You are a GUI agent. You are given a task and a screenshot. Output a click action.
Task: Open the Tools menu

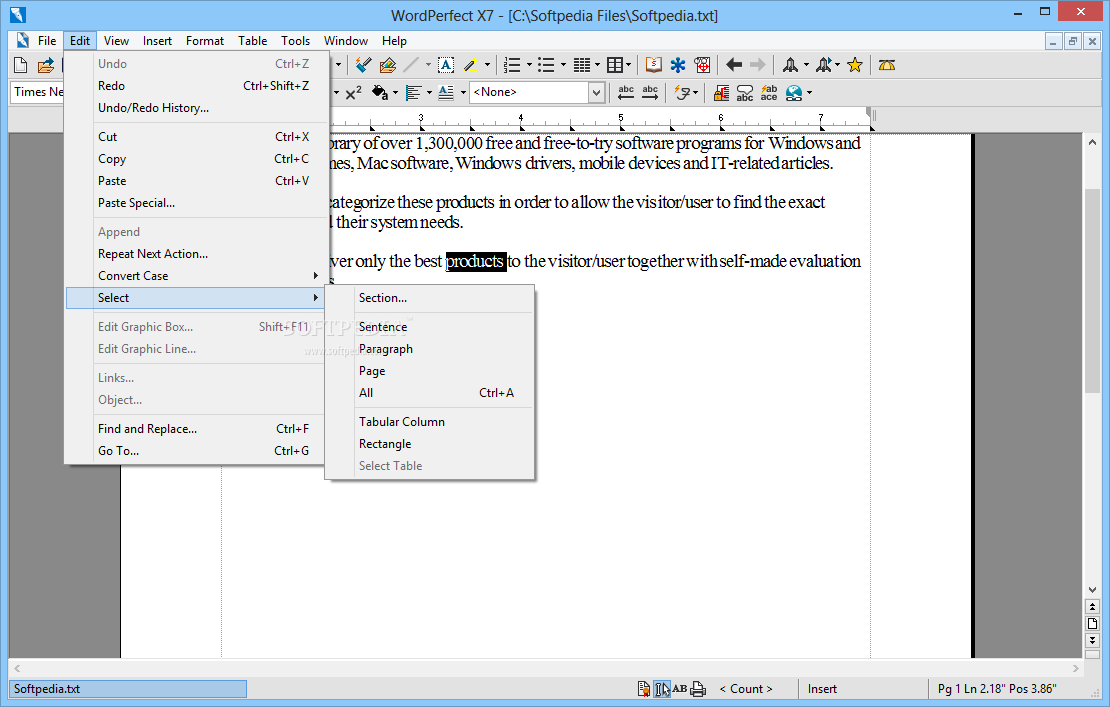point(295,41)
